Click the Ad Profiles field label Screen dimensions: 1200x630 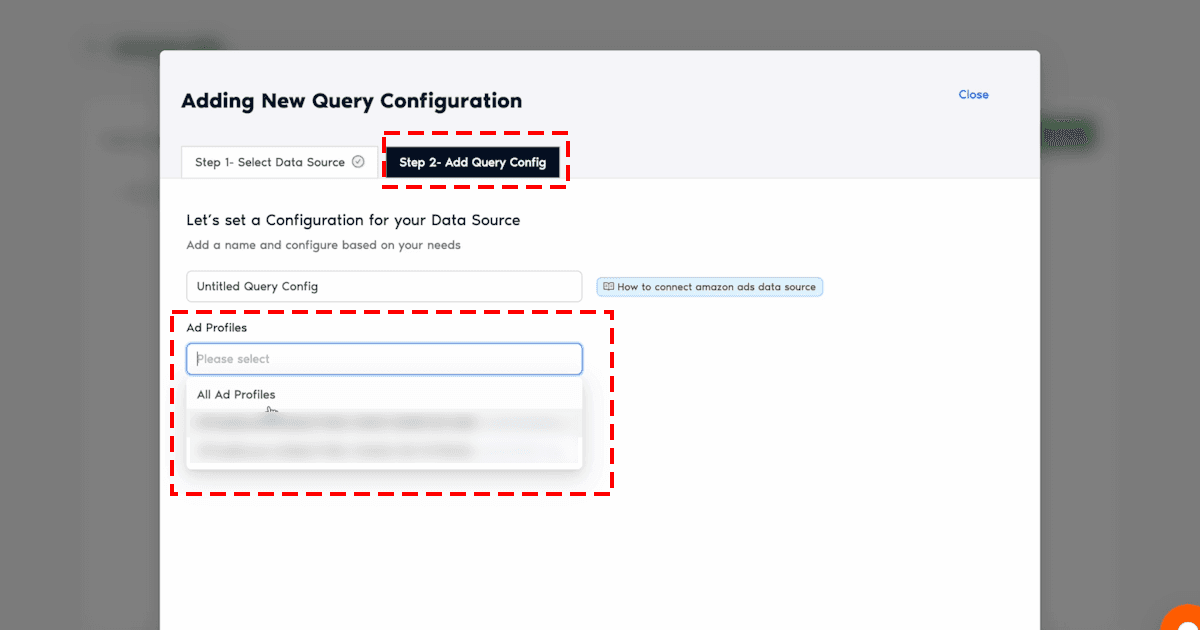point(216,327)
